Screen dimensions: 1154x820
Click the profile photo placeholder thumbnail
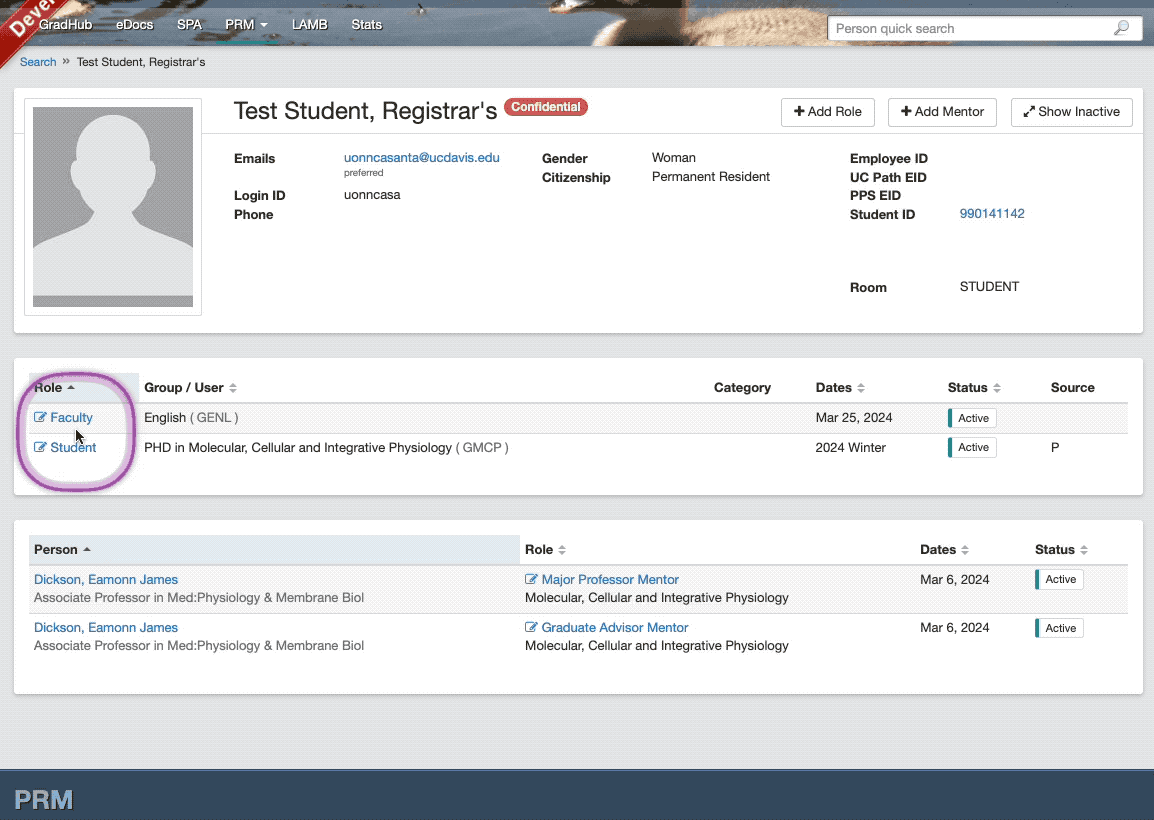click(x=113, y=207)
